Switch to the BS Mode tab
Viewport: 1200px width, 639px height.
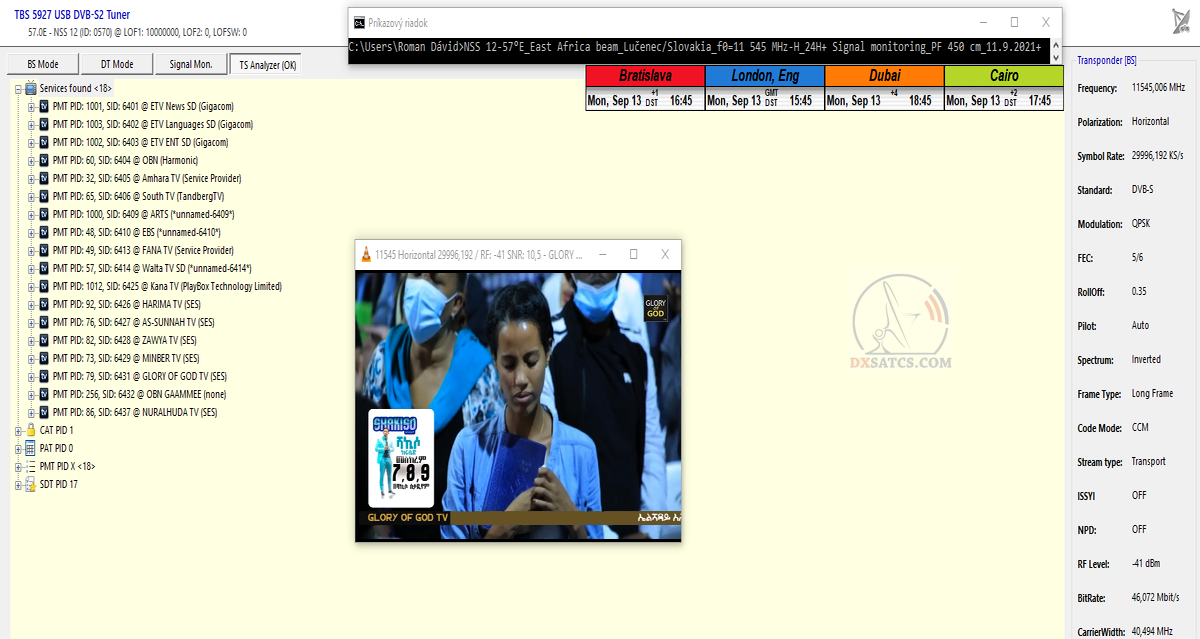click(x=41, y=65)
